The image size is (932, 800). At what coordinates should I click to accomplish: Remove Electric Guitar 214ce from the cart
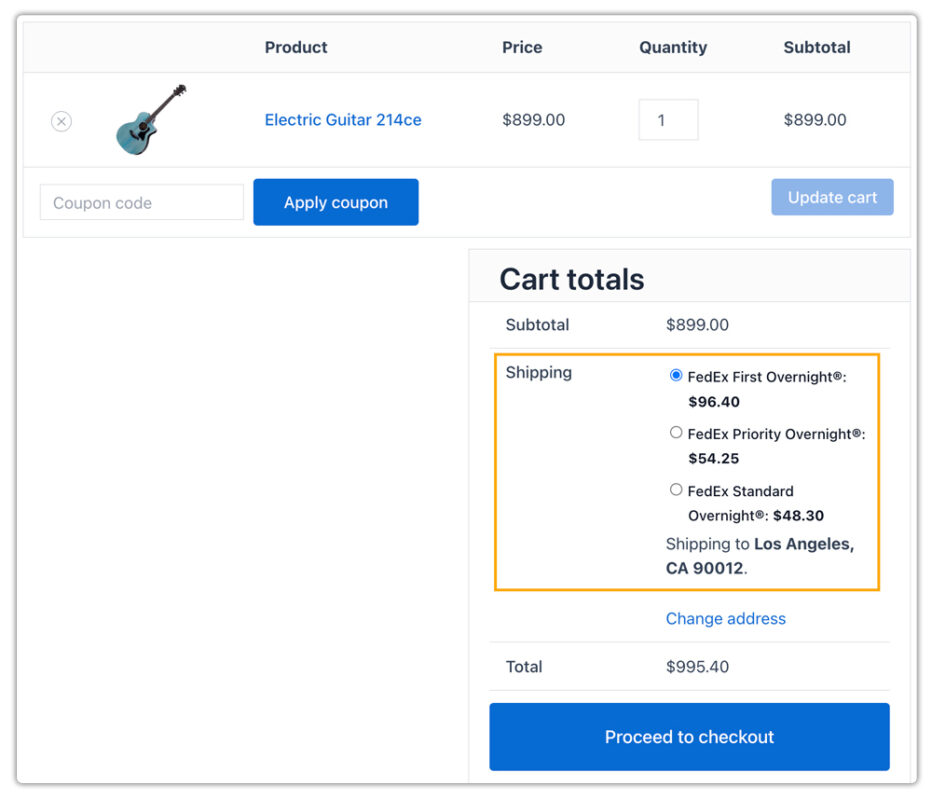point(61,121)
